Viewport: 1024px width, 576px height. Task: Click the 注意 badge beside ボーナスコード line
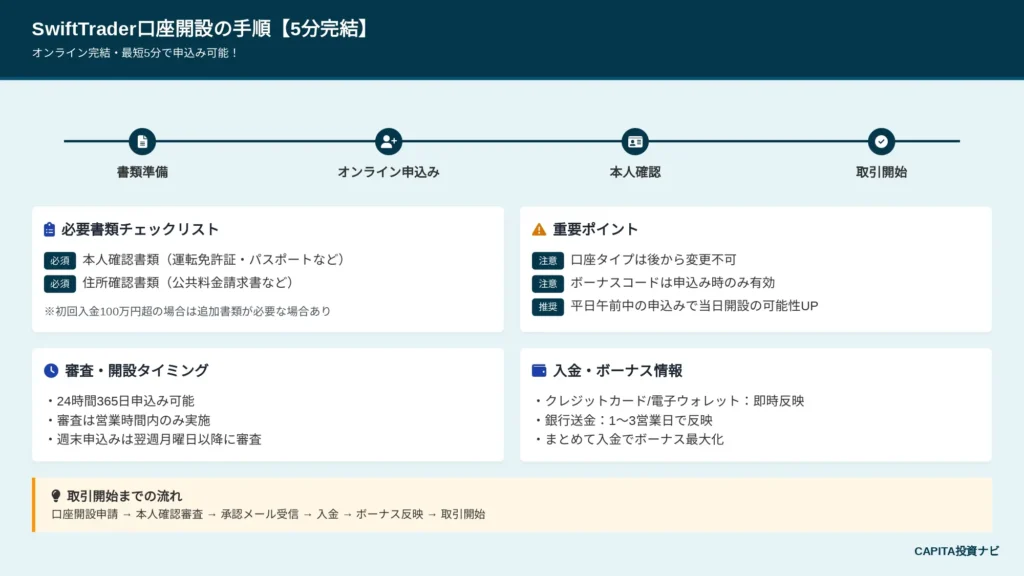(x=547, y=283)
